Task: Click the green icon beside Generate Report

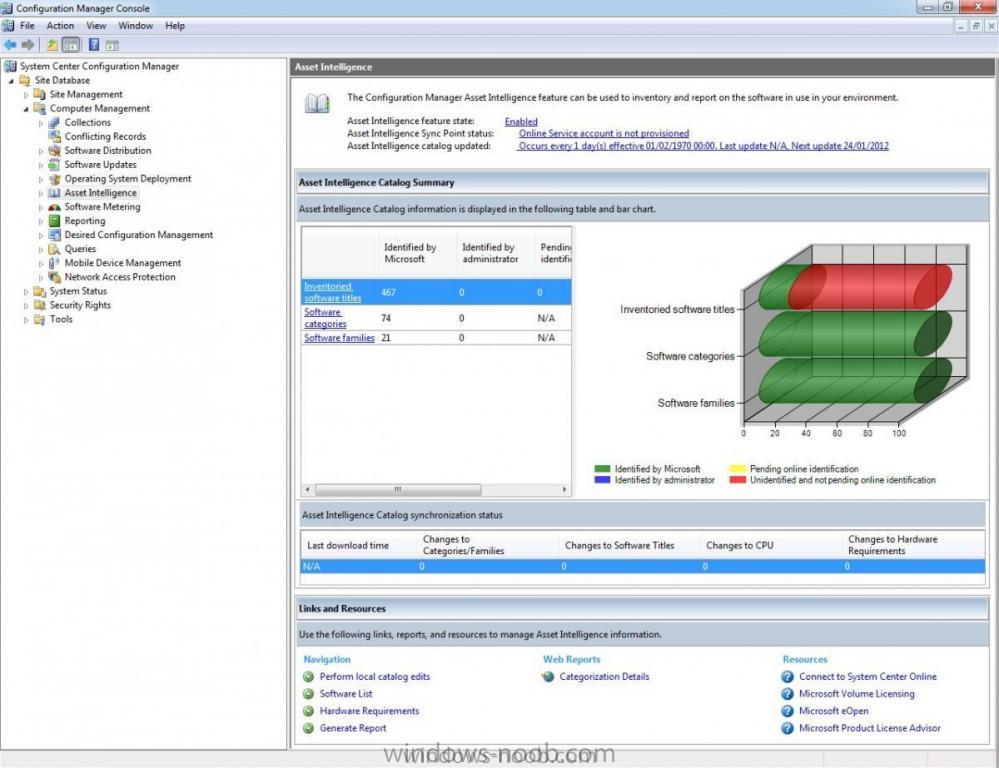Action: tap(308, 728)
